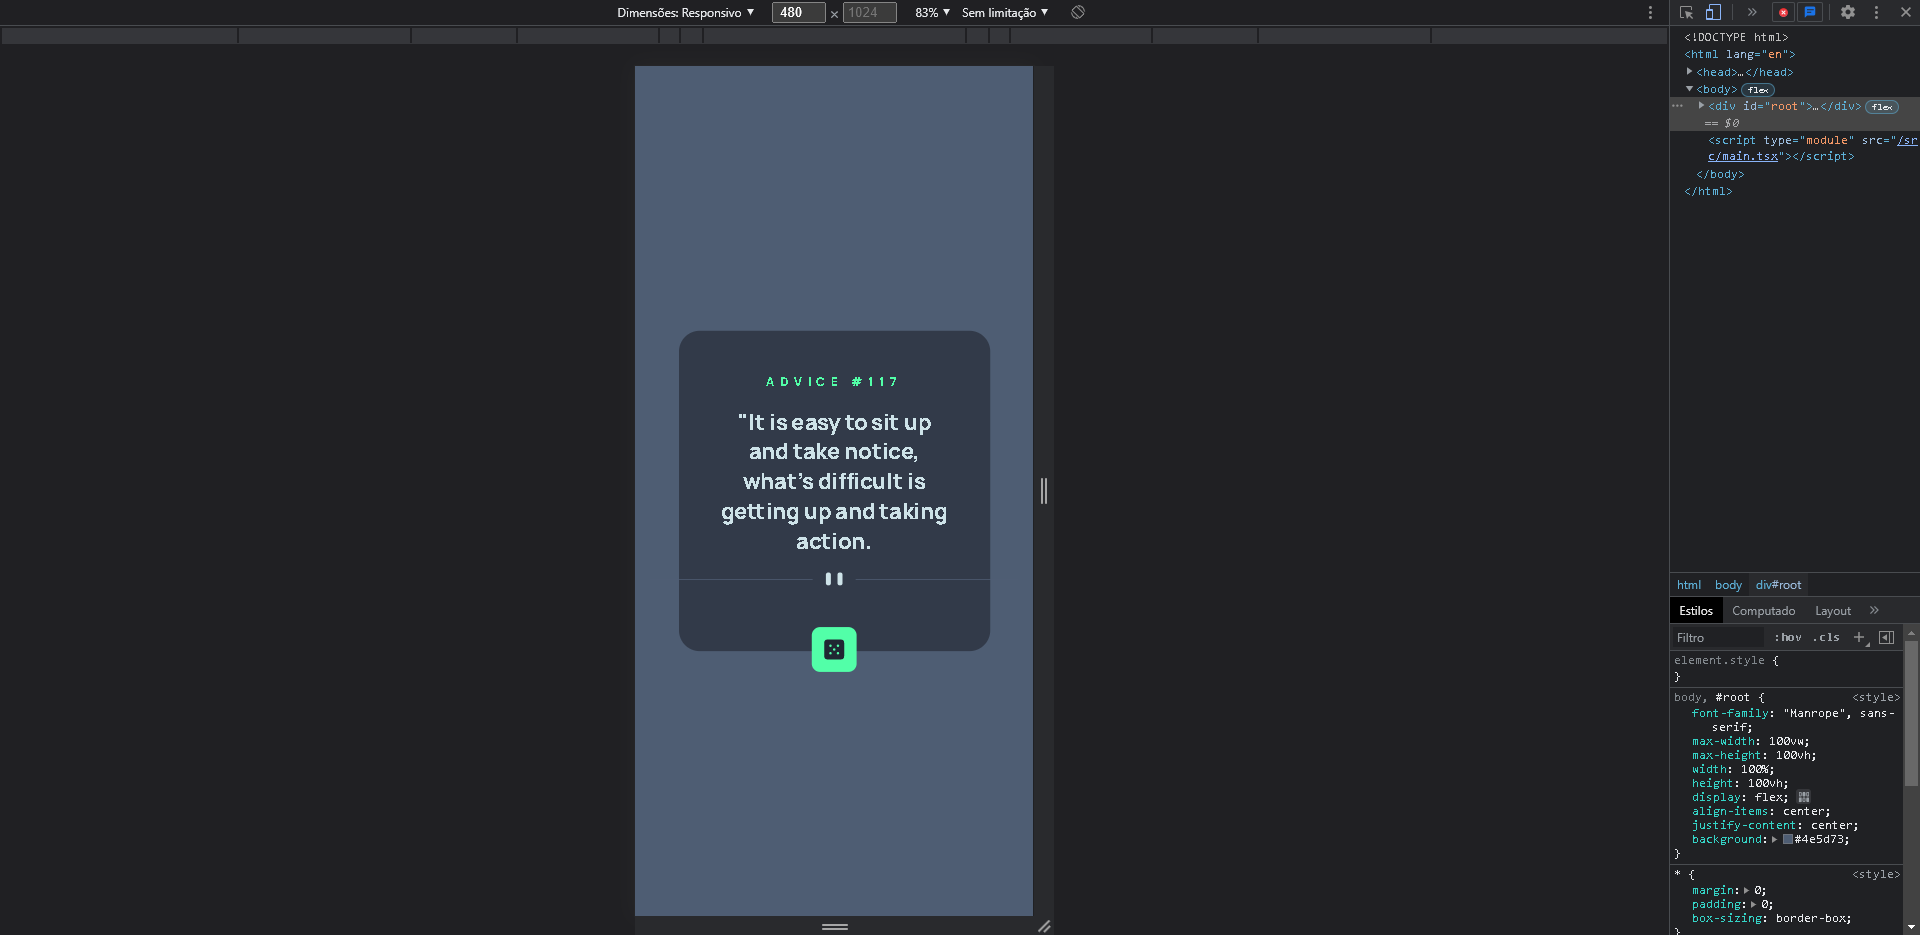1920x935 pixels.
Task: Open the Dimensões: Responsivo dropdown
Action: [685, 12]
